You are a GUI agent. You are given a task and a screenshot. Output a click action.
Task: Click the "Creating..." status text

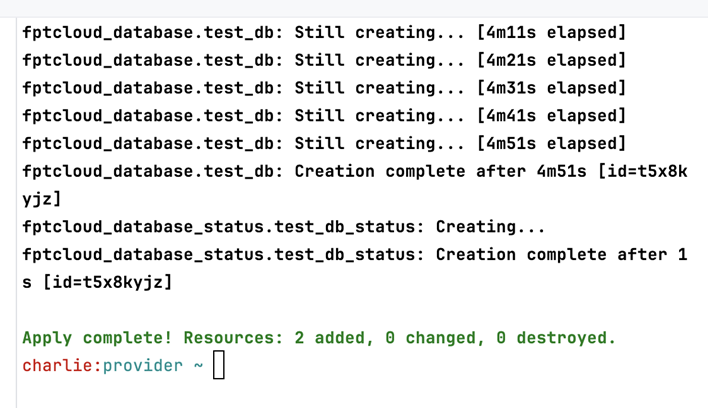pos(490,227)
